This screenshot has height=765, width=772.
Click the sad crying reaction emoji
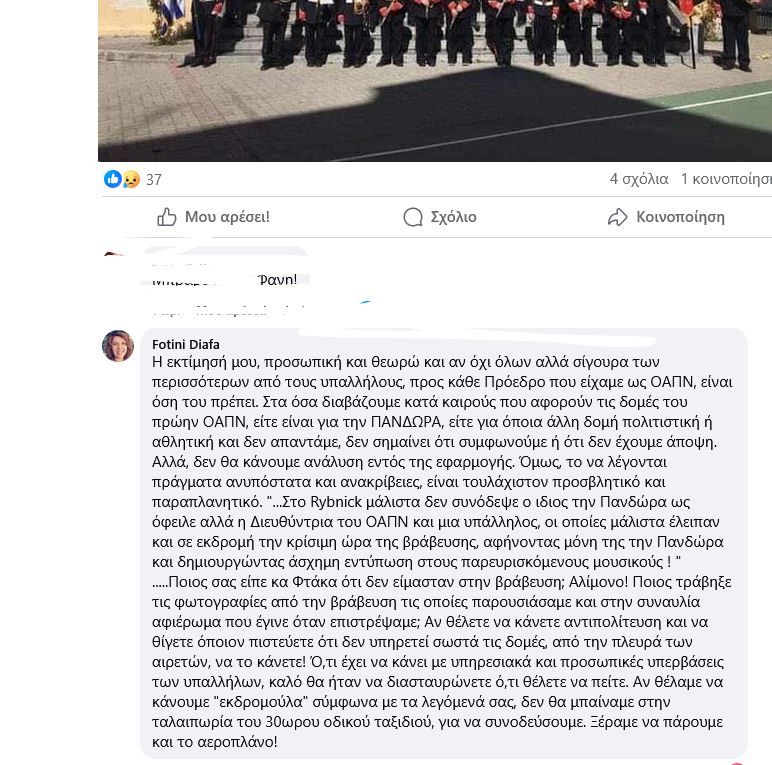click(x=131, y=179)
